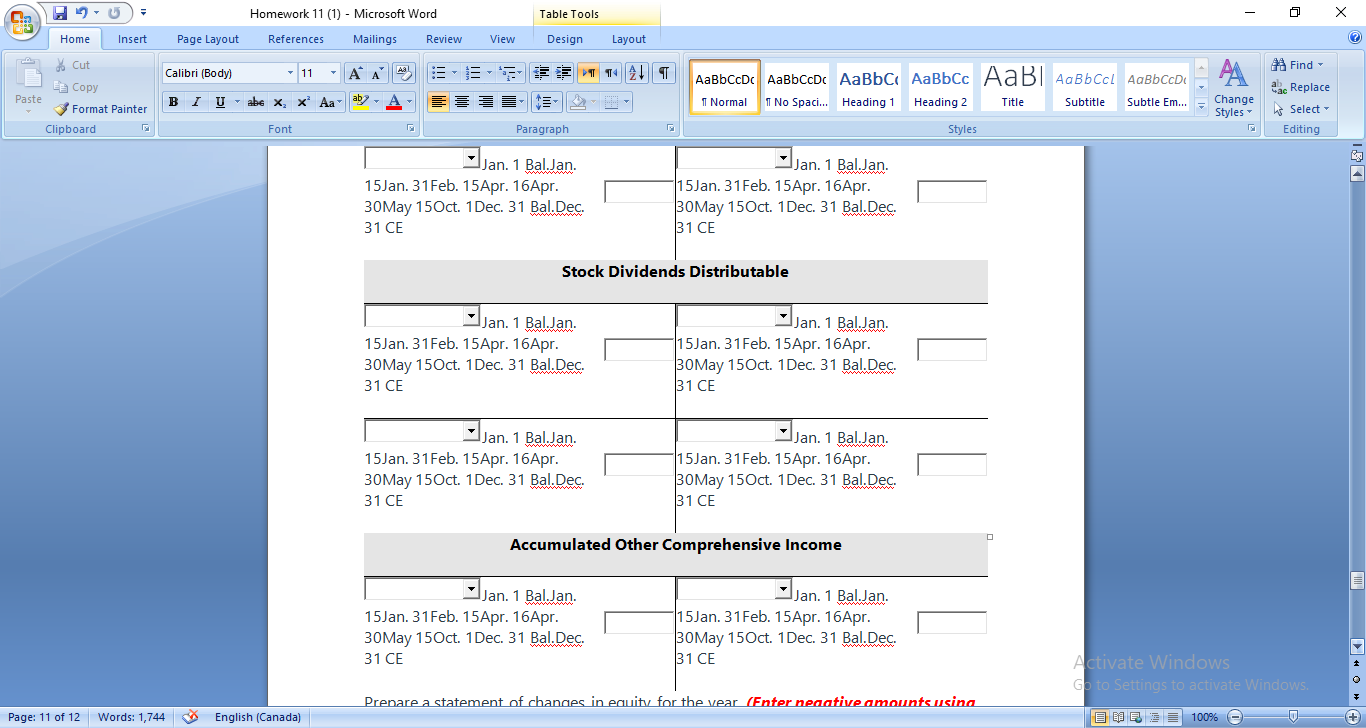The width and height of the screenshot is (1366, 728).
Task: Toggle underline formatting
Action: pyautogui.click(x=220, y=102)
